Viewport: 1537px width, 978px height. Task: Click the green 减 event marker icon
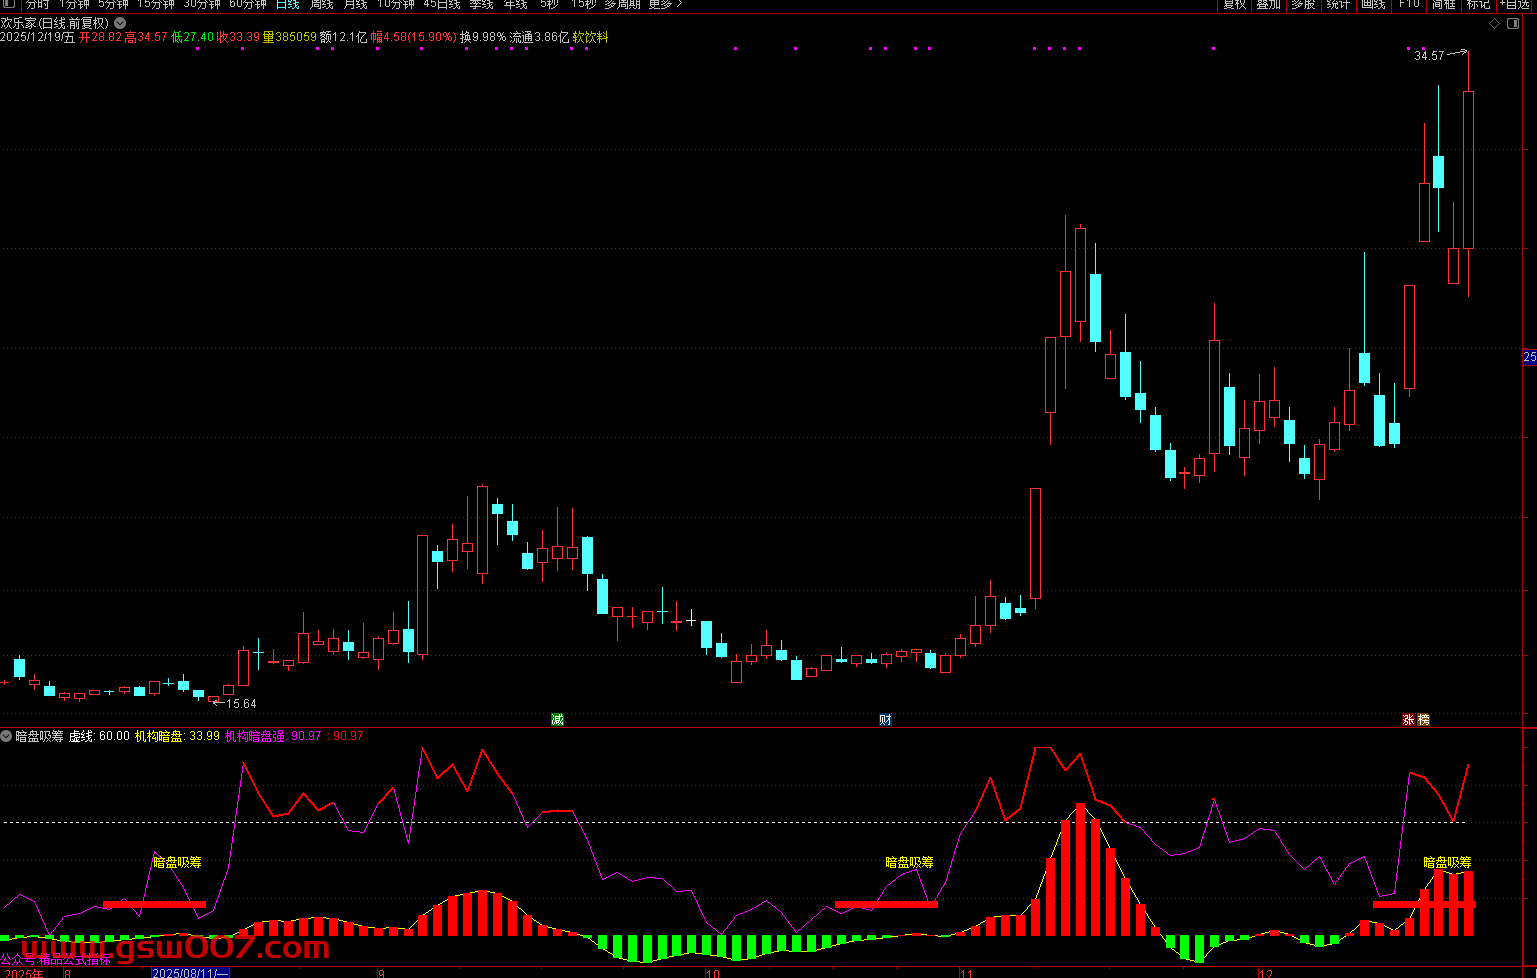pyautogui.click(x=557, y=720)
